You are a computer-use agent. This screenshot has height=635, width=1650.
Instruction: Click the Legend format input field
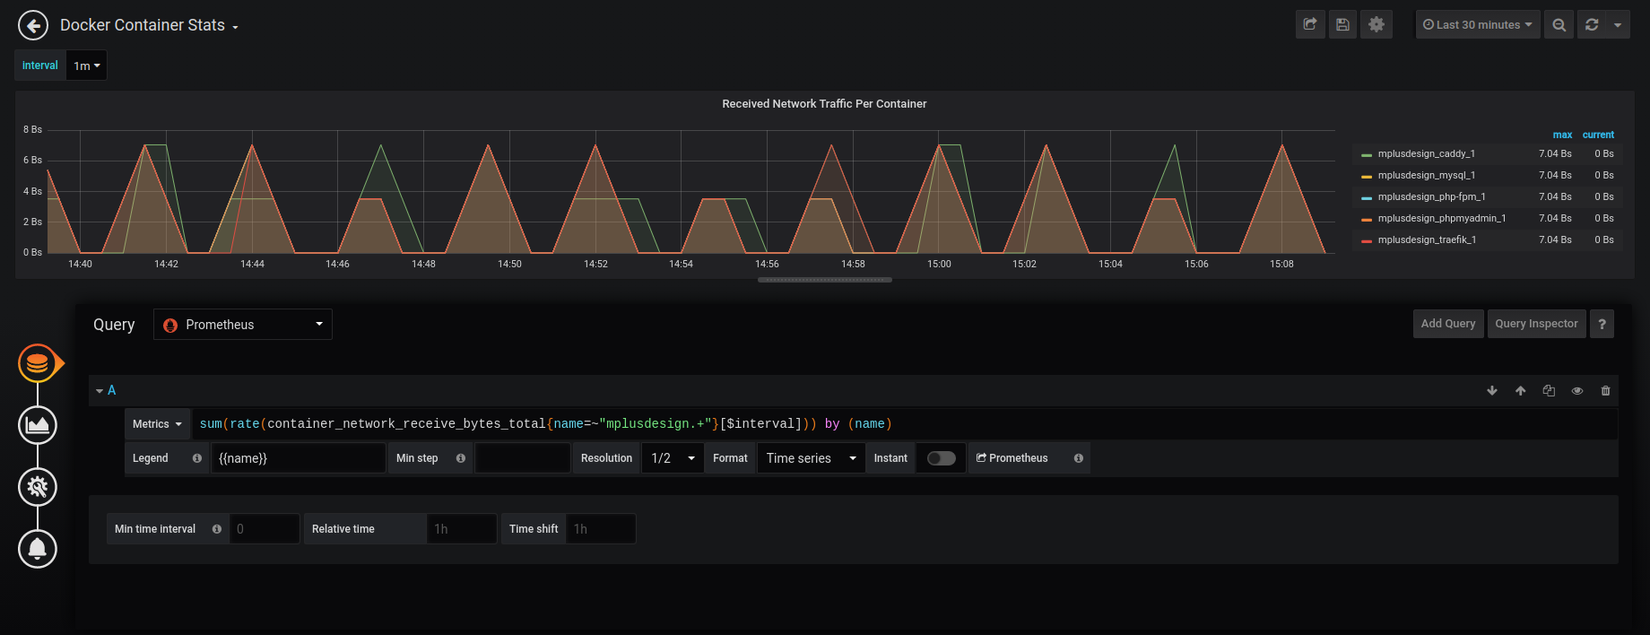click(297, 458)
